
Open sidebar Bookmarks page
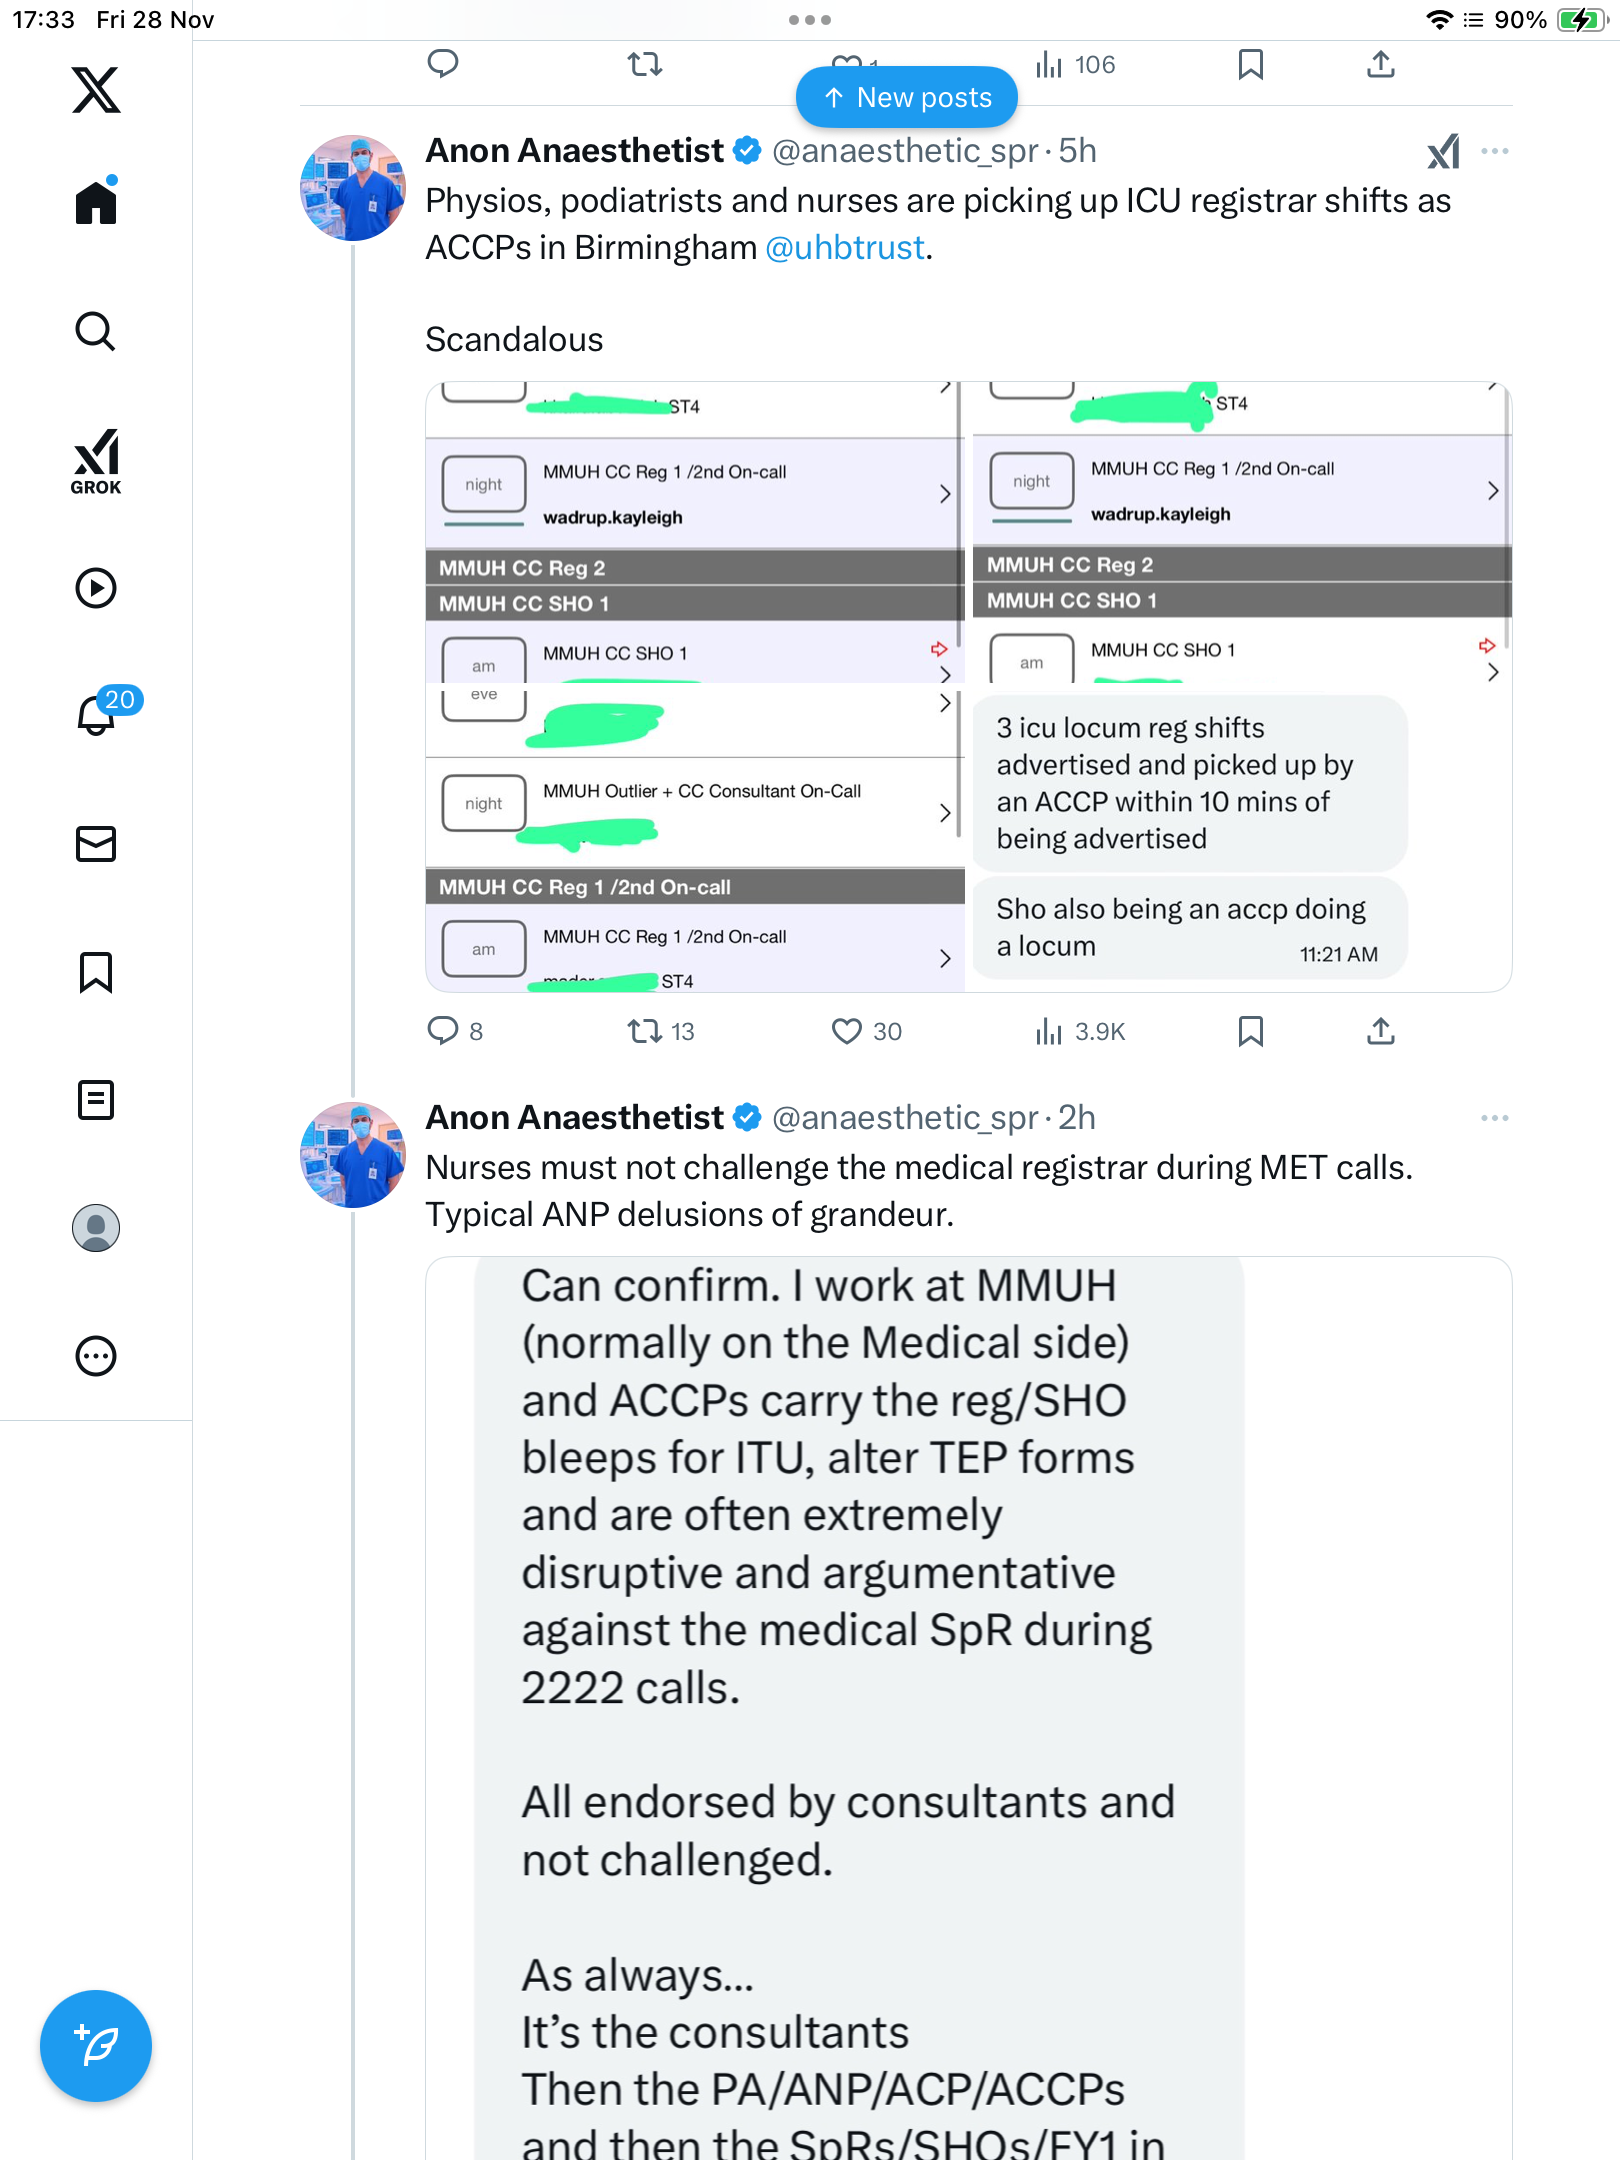coord(96,972)
